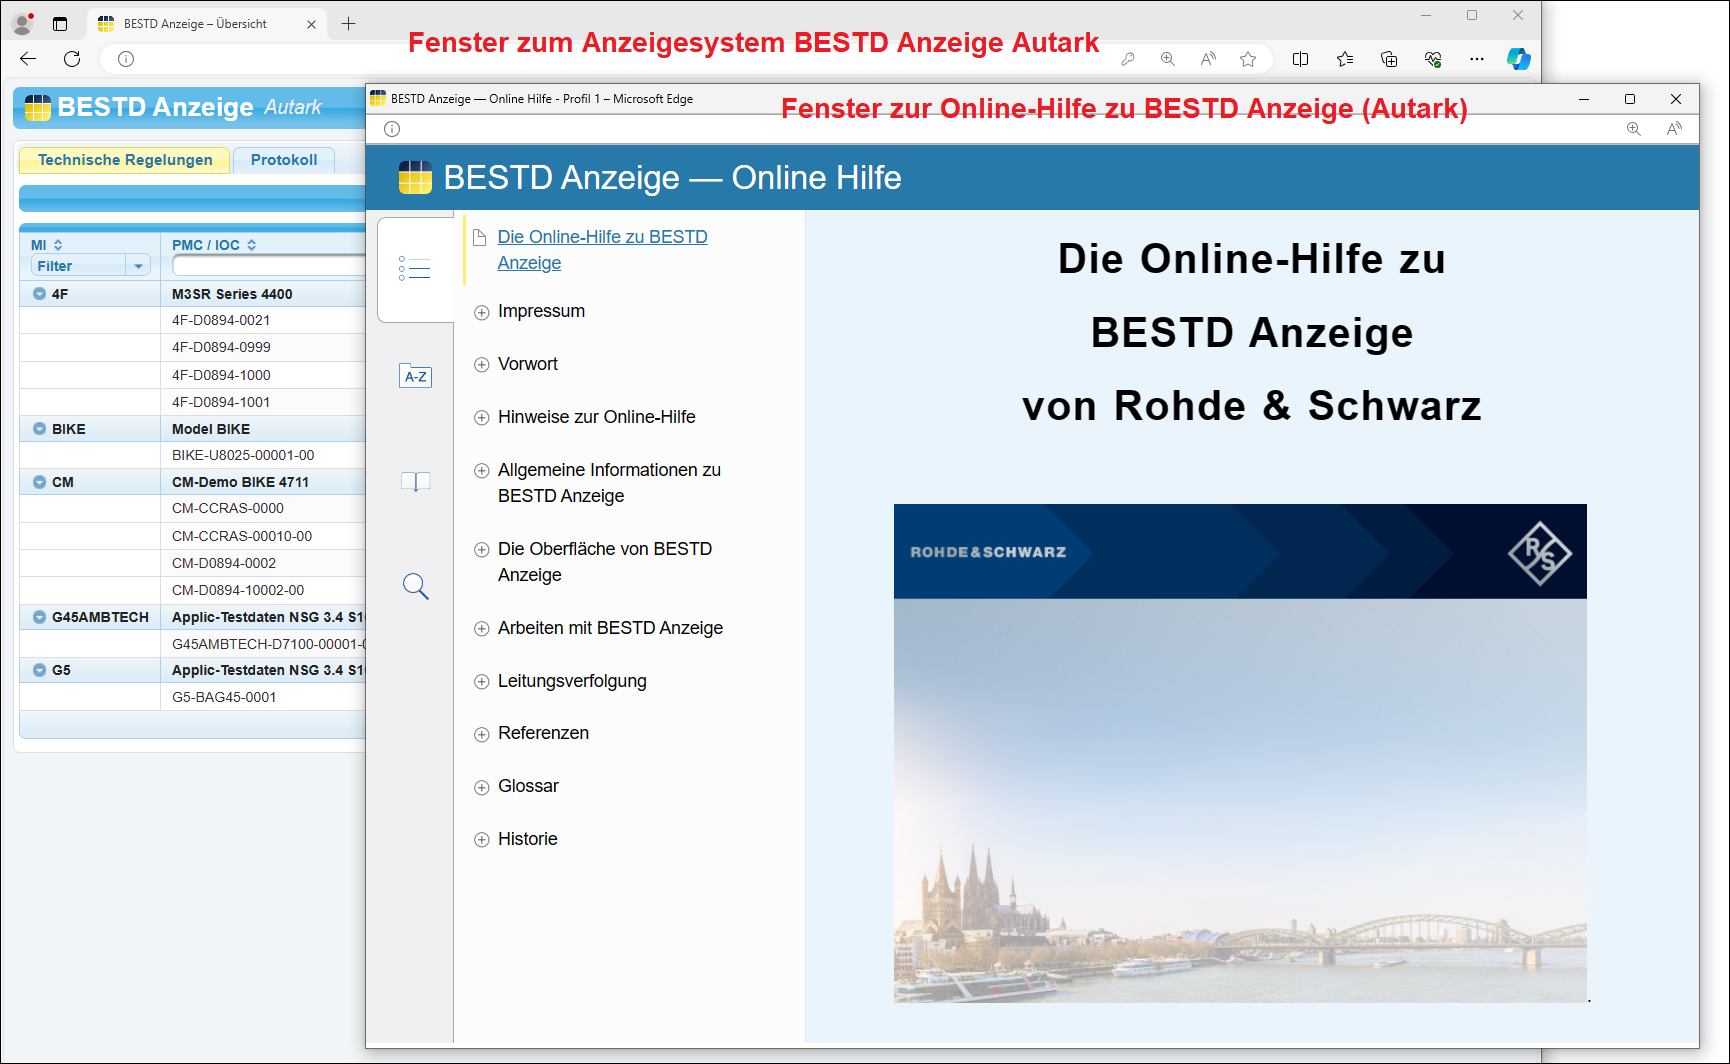The width and height of the screenshot is (1730, 1064).
Task: Open Copilot icon in main window
Action: pyautogui.click(x=1519, y=59)
